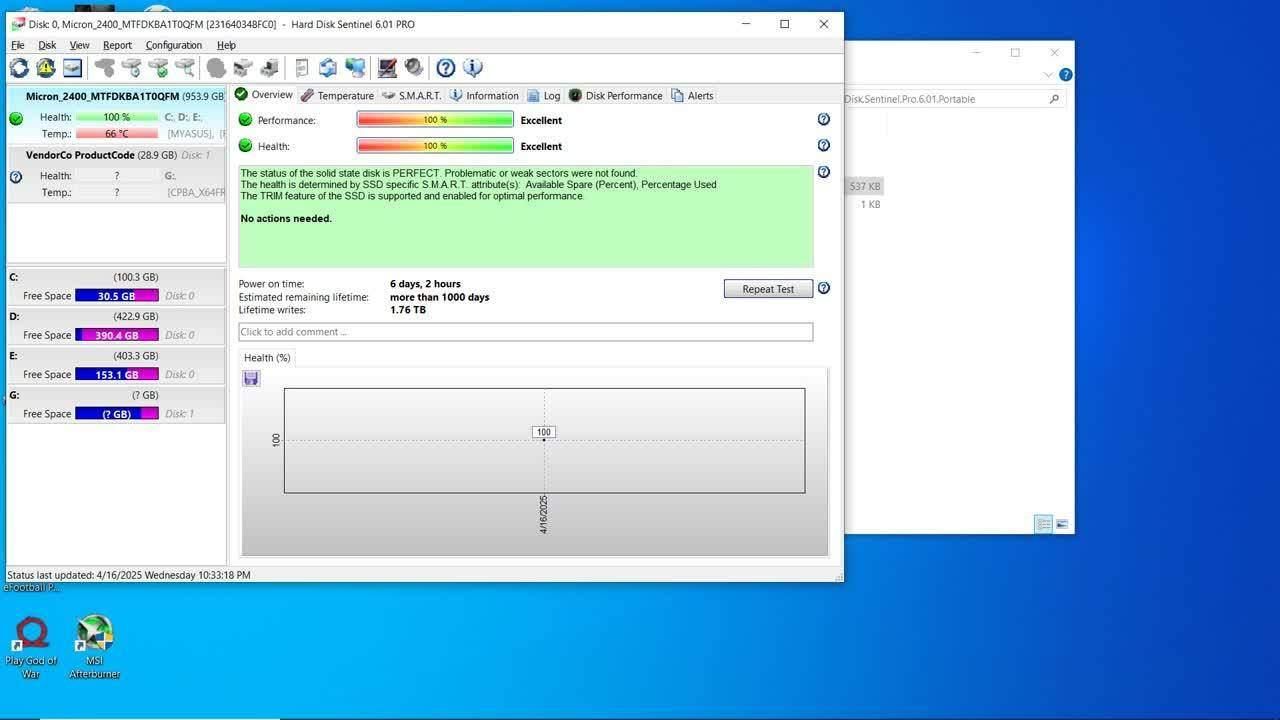Click the report document toolbar icon

tap(302, 68)
